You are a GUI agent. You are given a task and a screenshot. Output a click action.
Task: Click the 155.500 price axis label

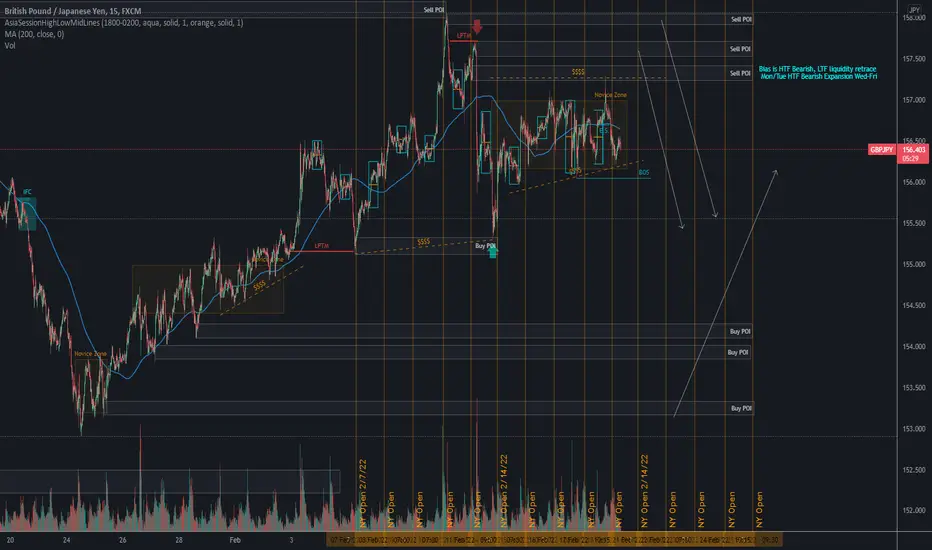[914, 223]
